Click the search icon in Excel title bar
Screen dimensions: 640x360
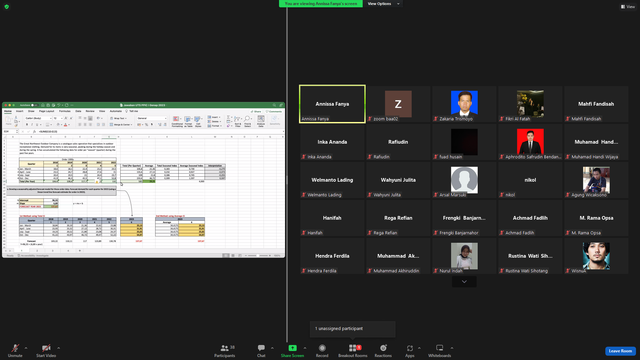[274, 105]
